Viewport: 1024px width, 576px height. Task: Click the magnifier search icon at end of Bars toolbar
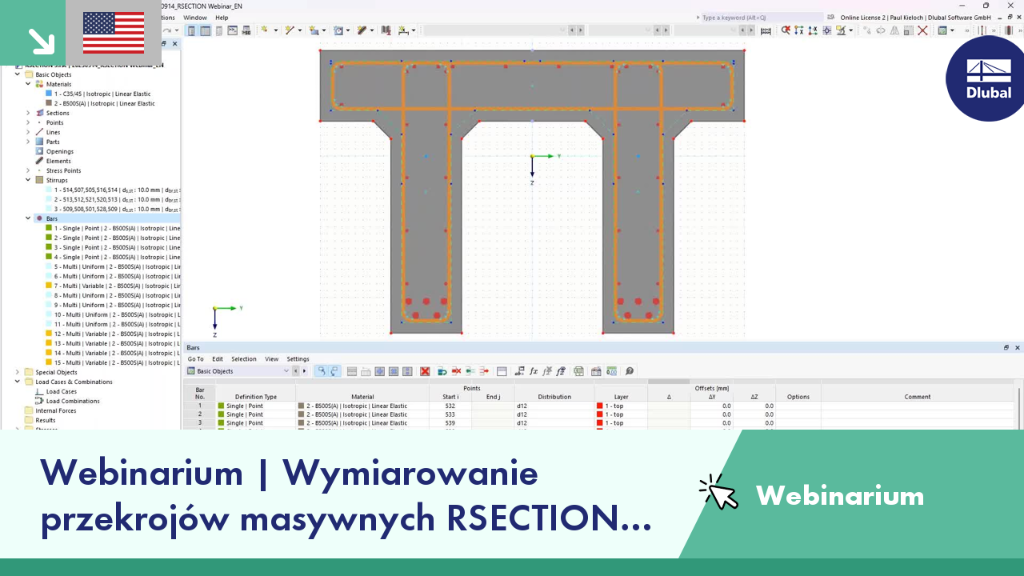pos(630,371)
